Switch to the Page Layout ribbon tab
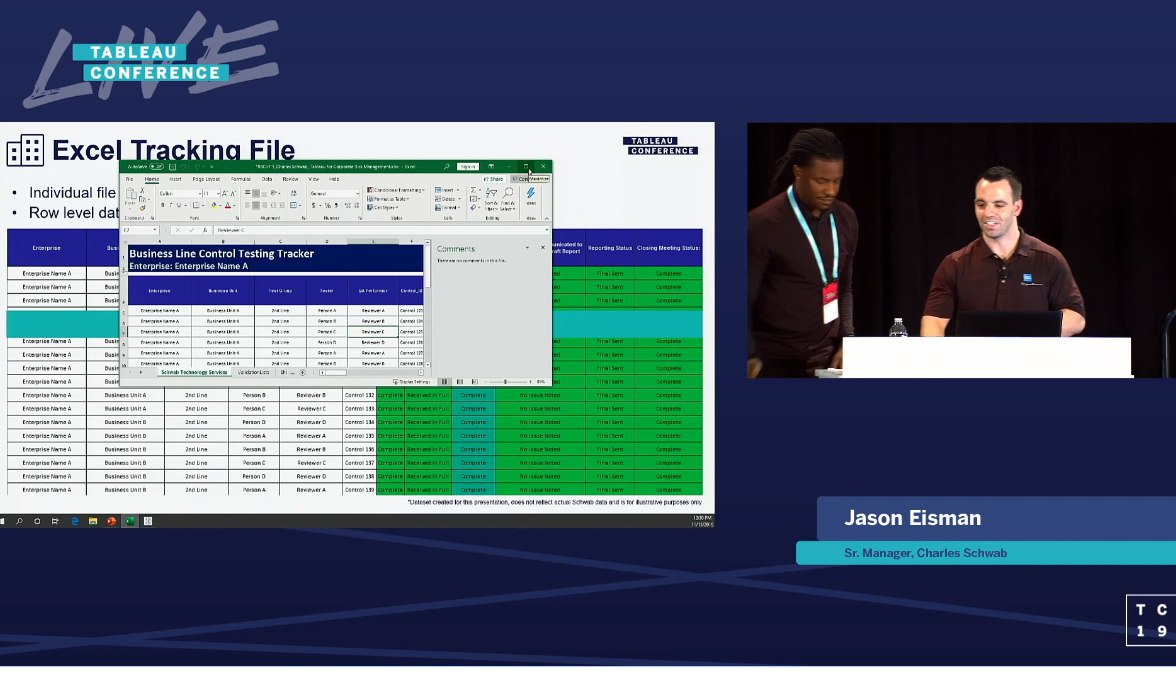This screenshot has width=1176, height=680. click(x=206, y=179)
